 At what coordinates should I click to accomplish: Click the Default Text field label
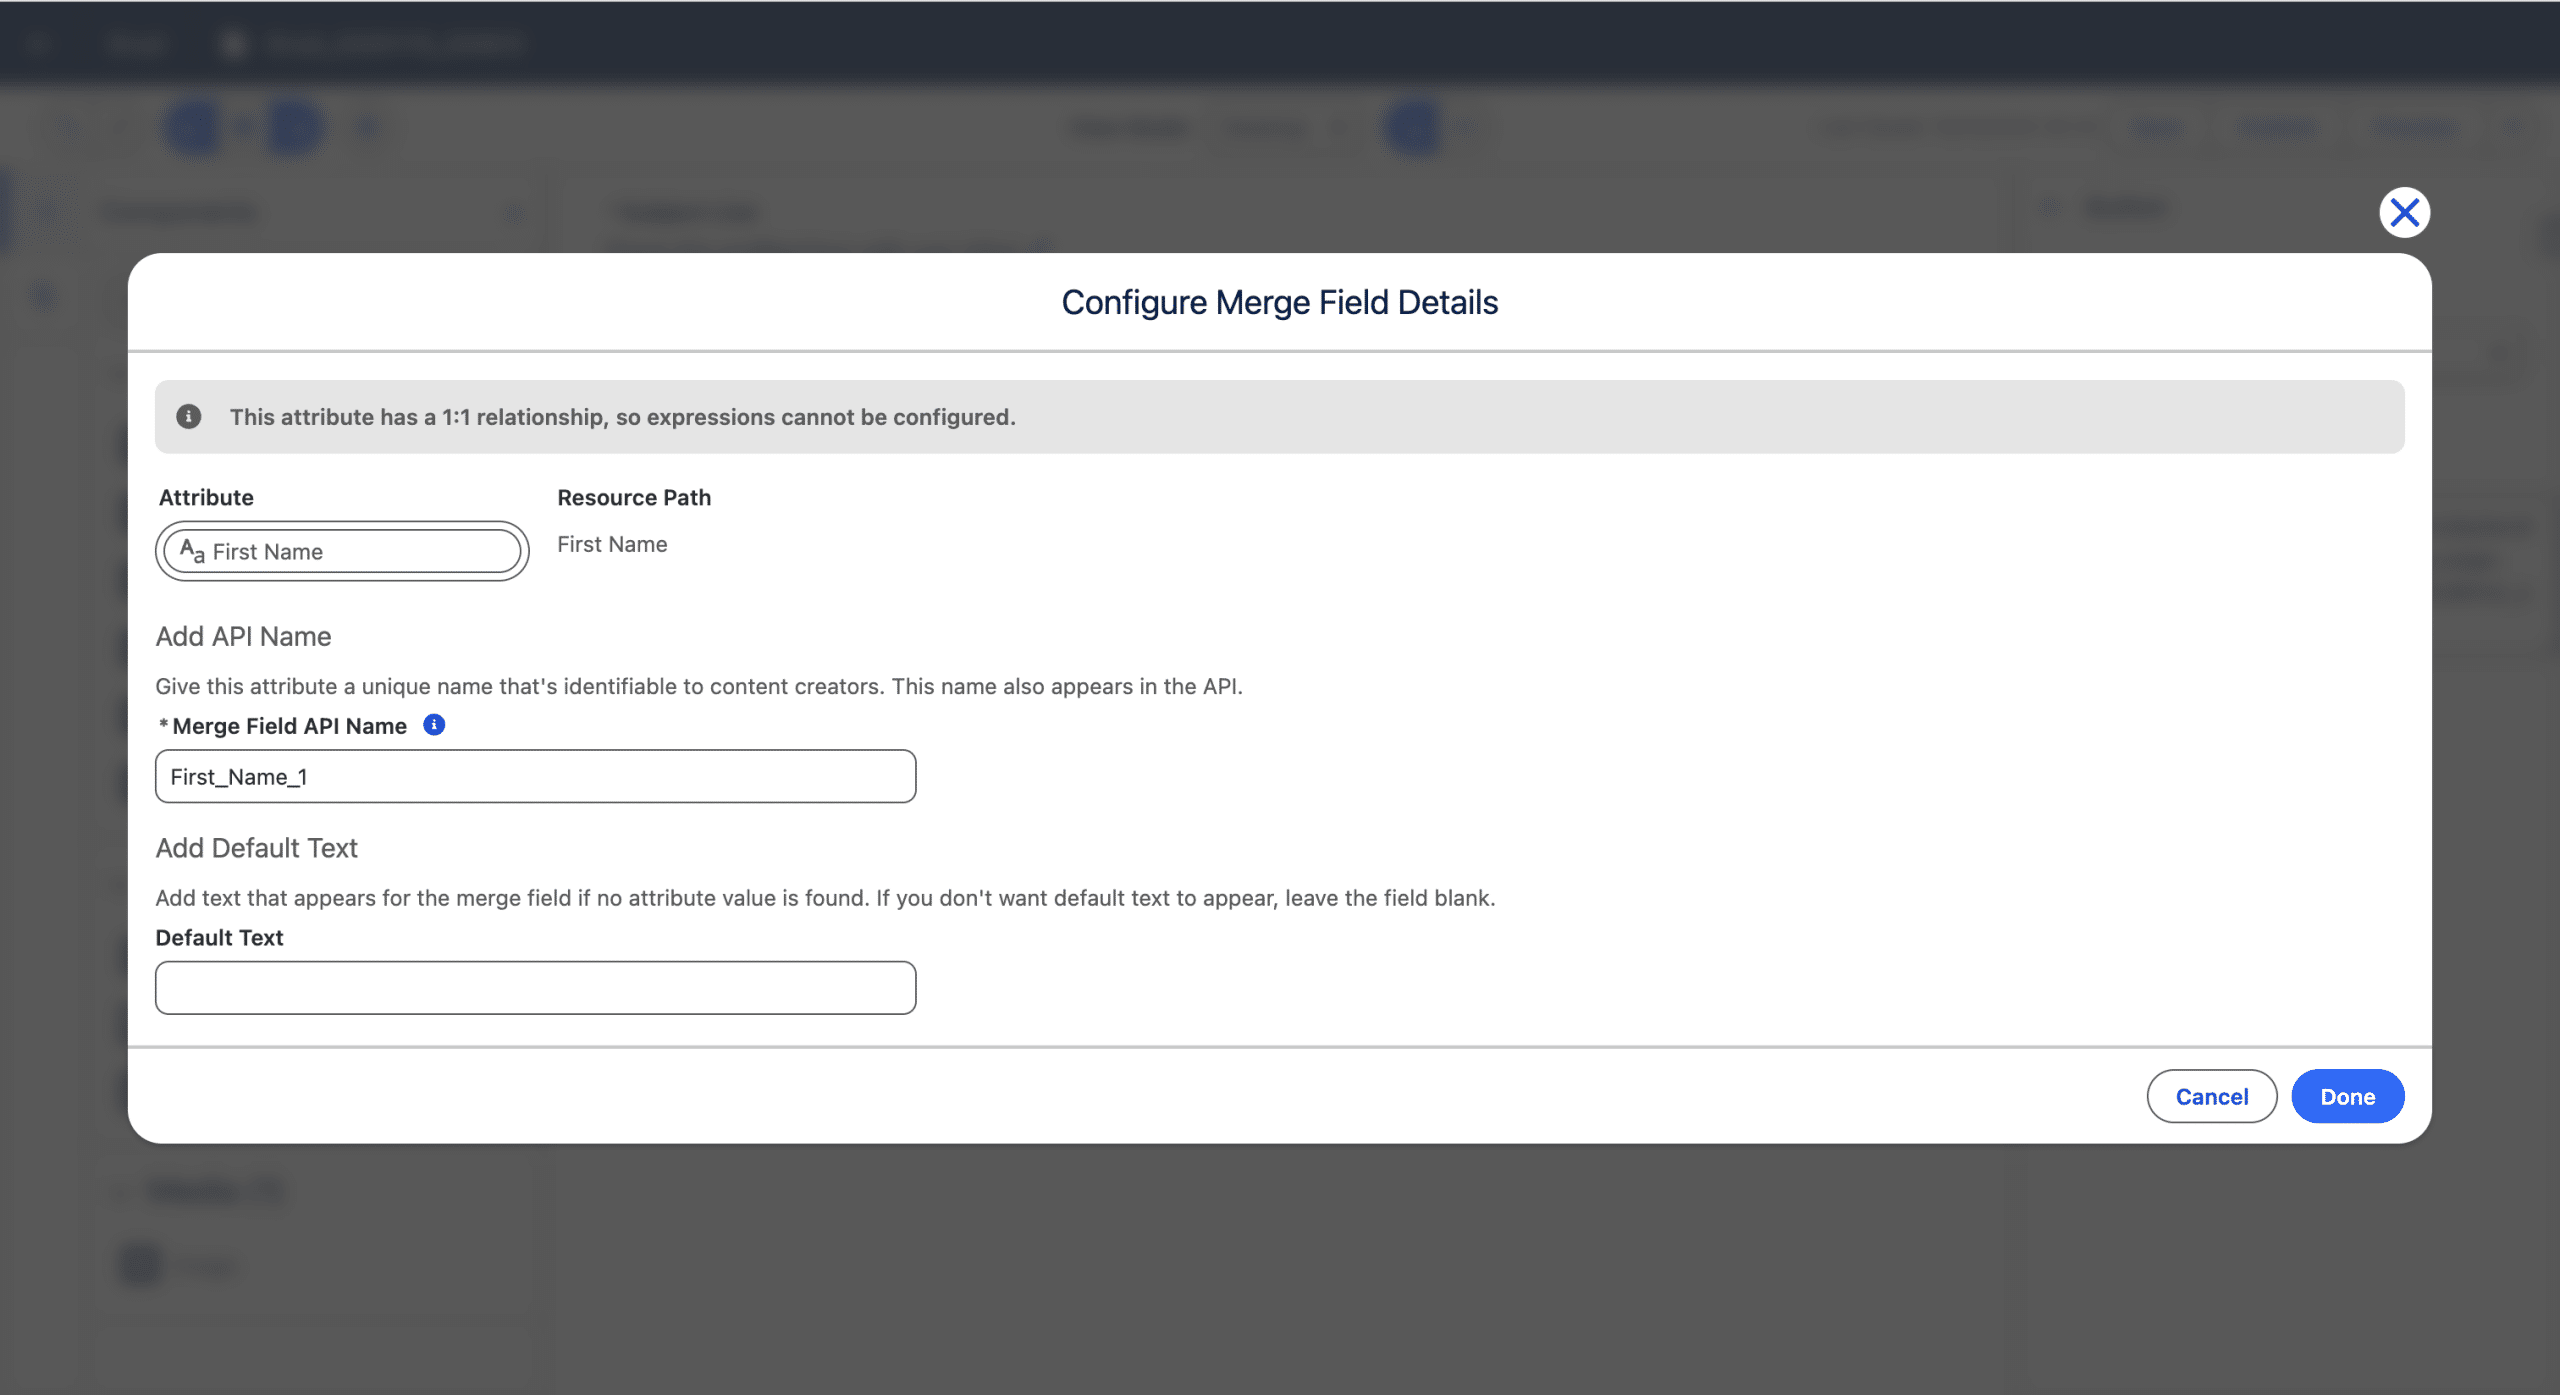219,938
